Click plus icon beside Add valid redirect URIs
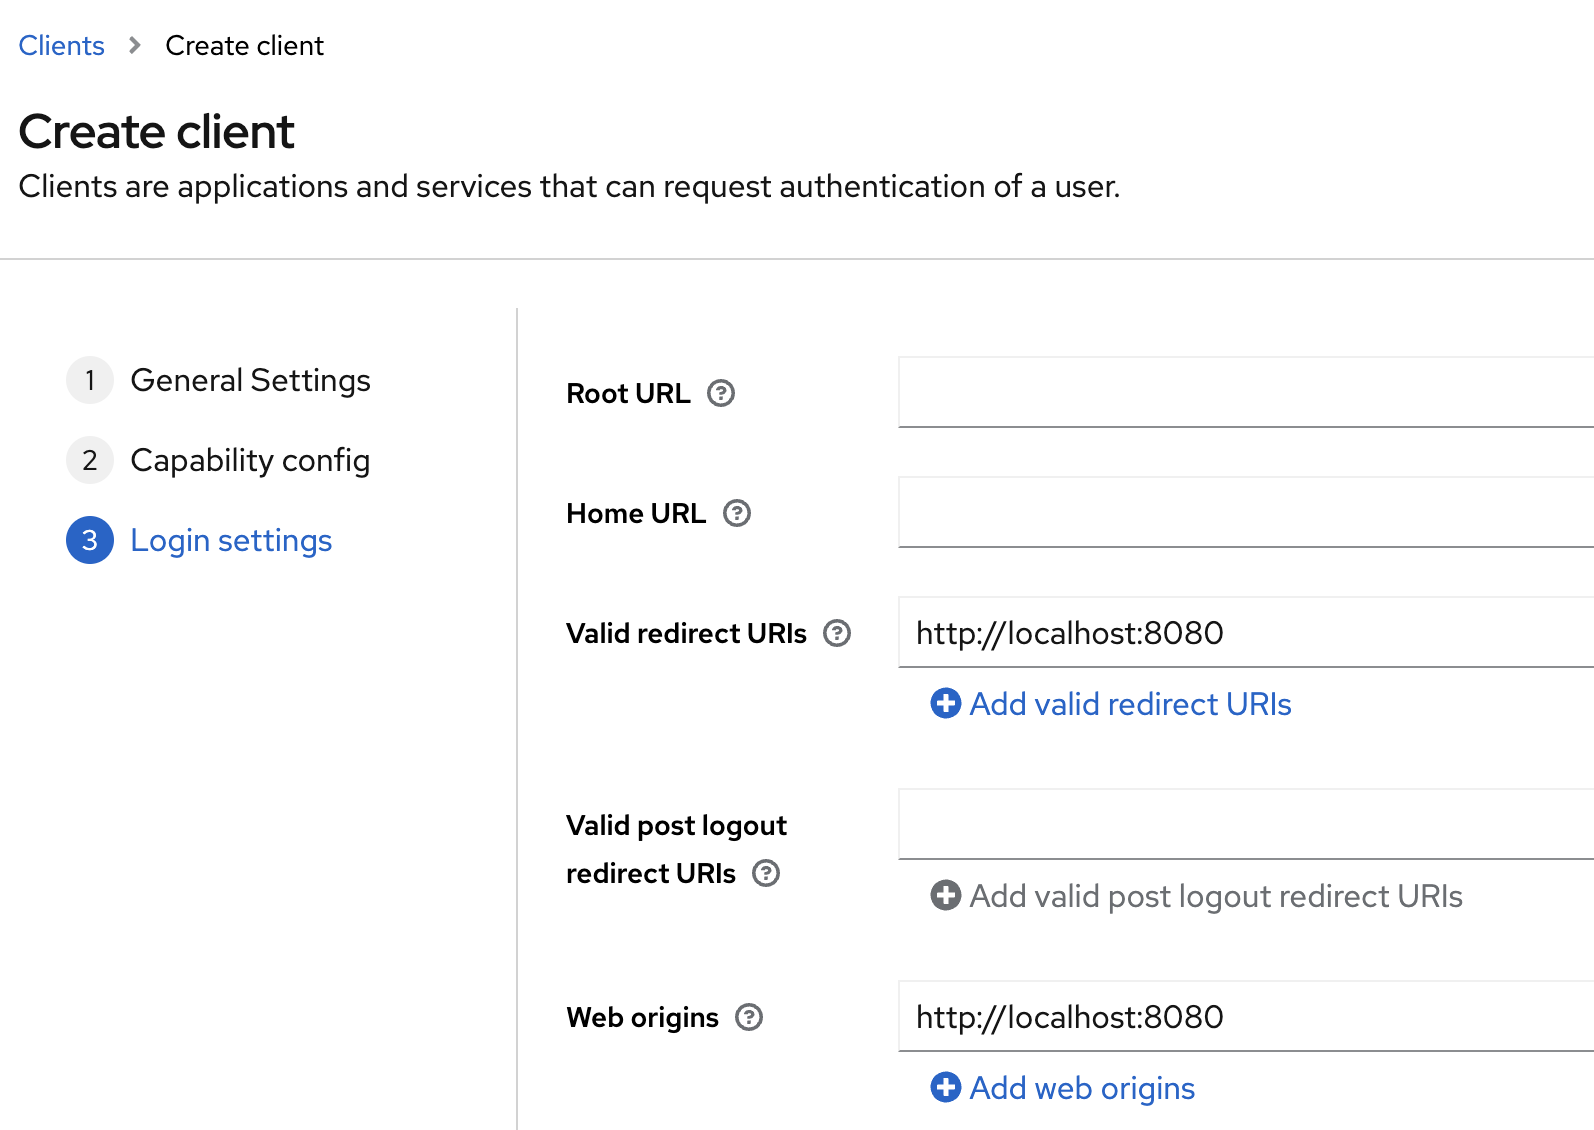This screenshot has width=1594, height=1130. [945, 703]
